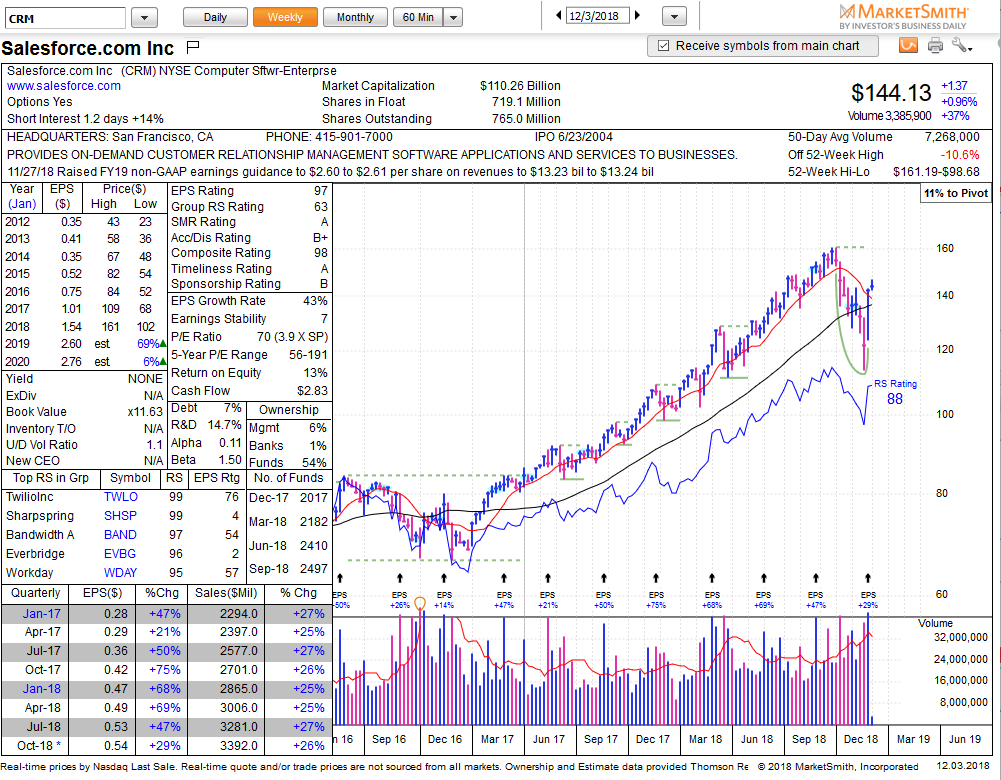Click the Ownership header

pyautogui.click(x=289, y=410)
